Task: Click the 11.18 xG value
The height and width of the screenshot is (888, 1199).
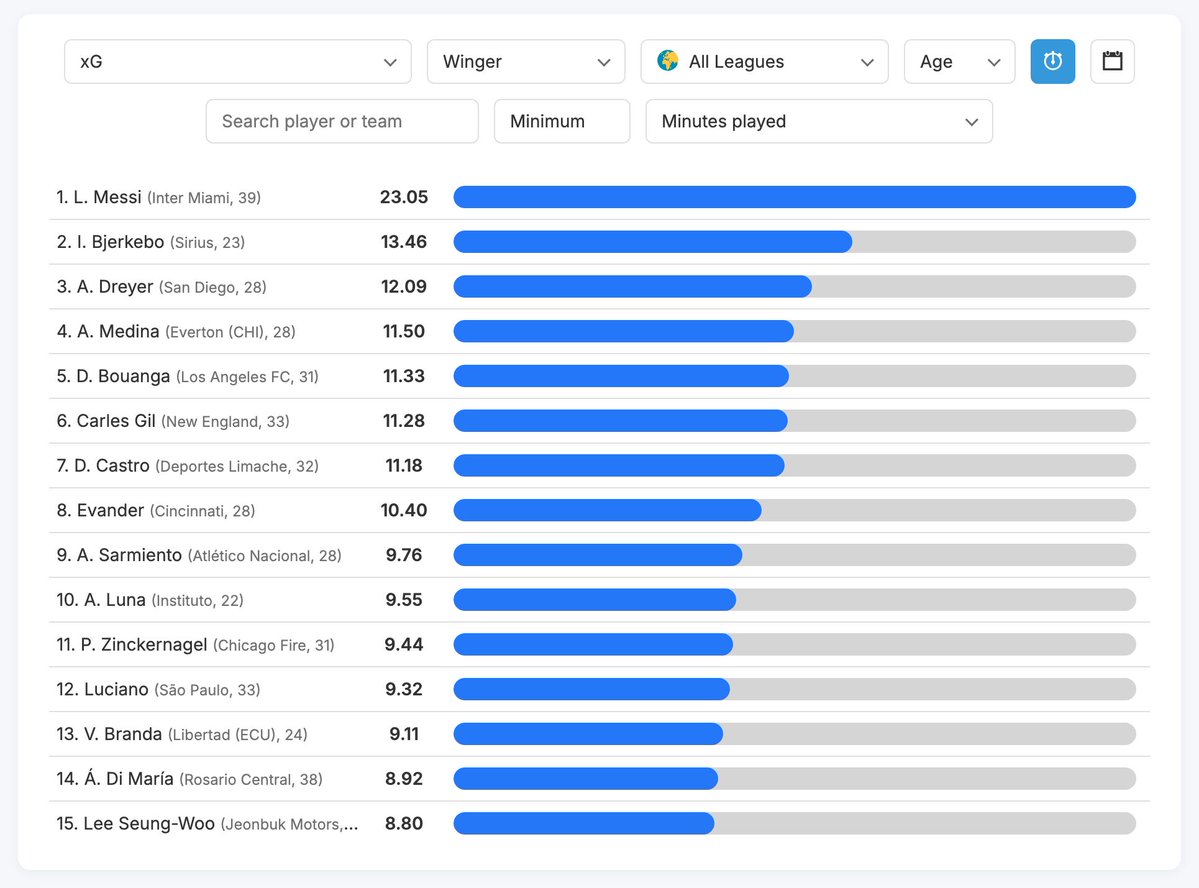Action: click(404, 466)
